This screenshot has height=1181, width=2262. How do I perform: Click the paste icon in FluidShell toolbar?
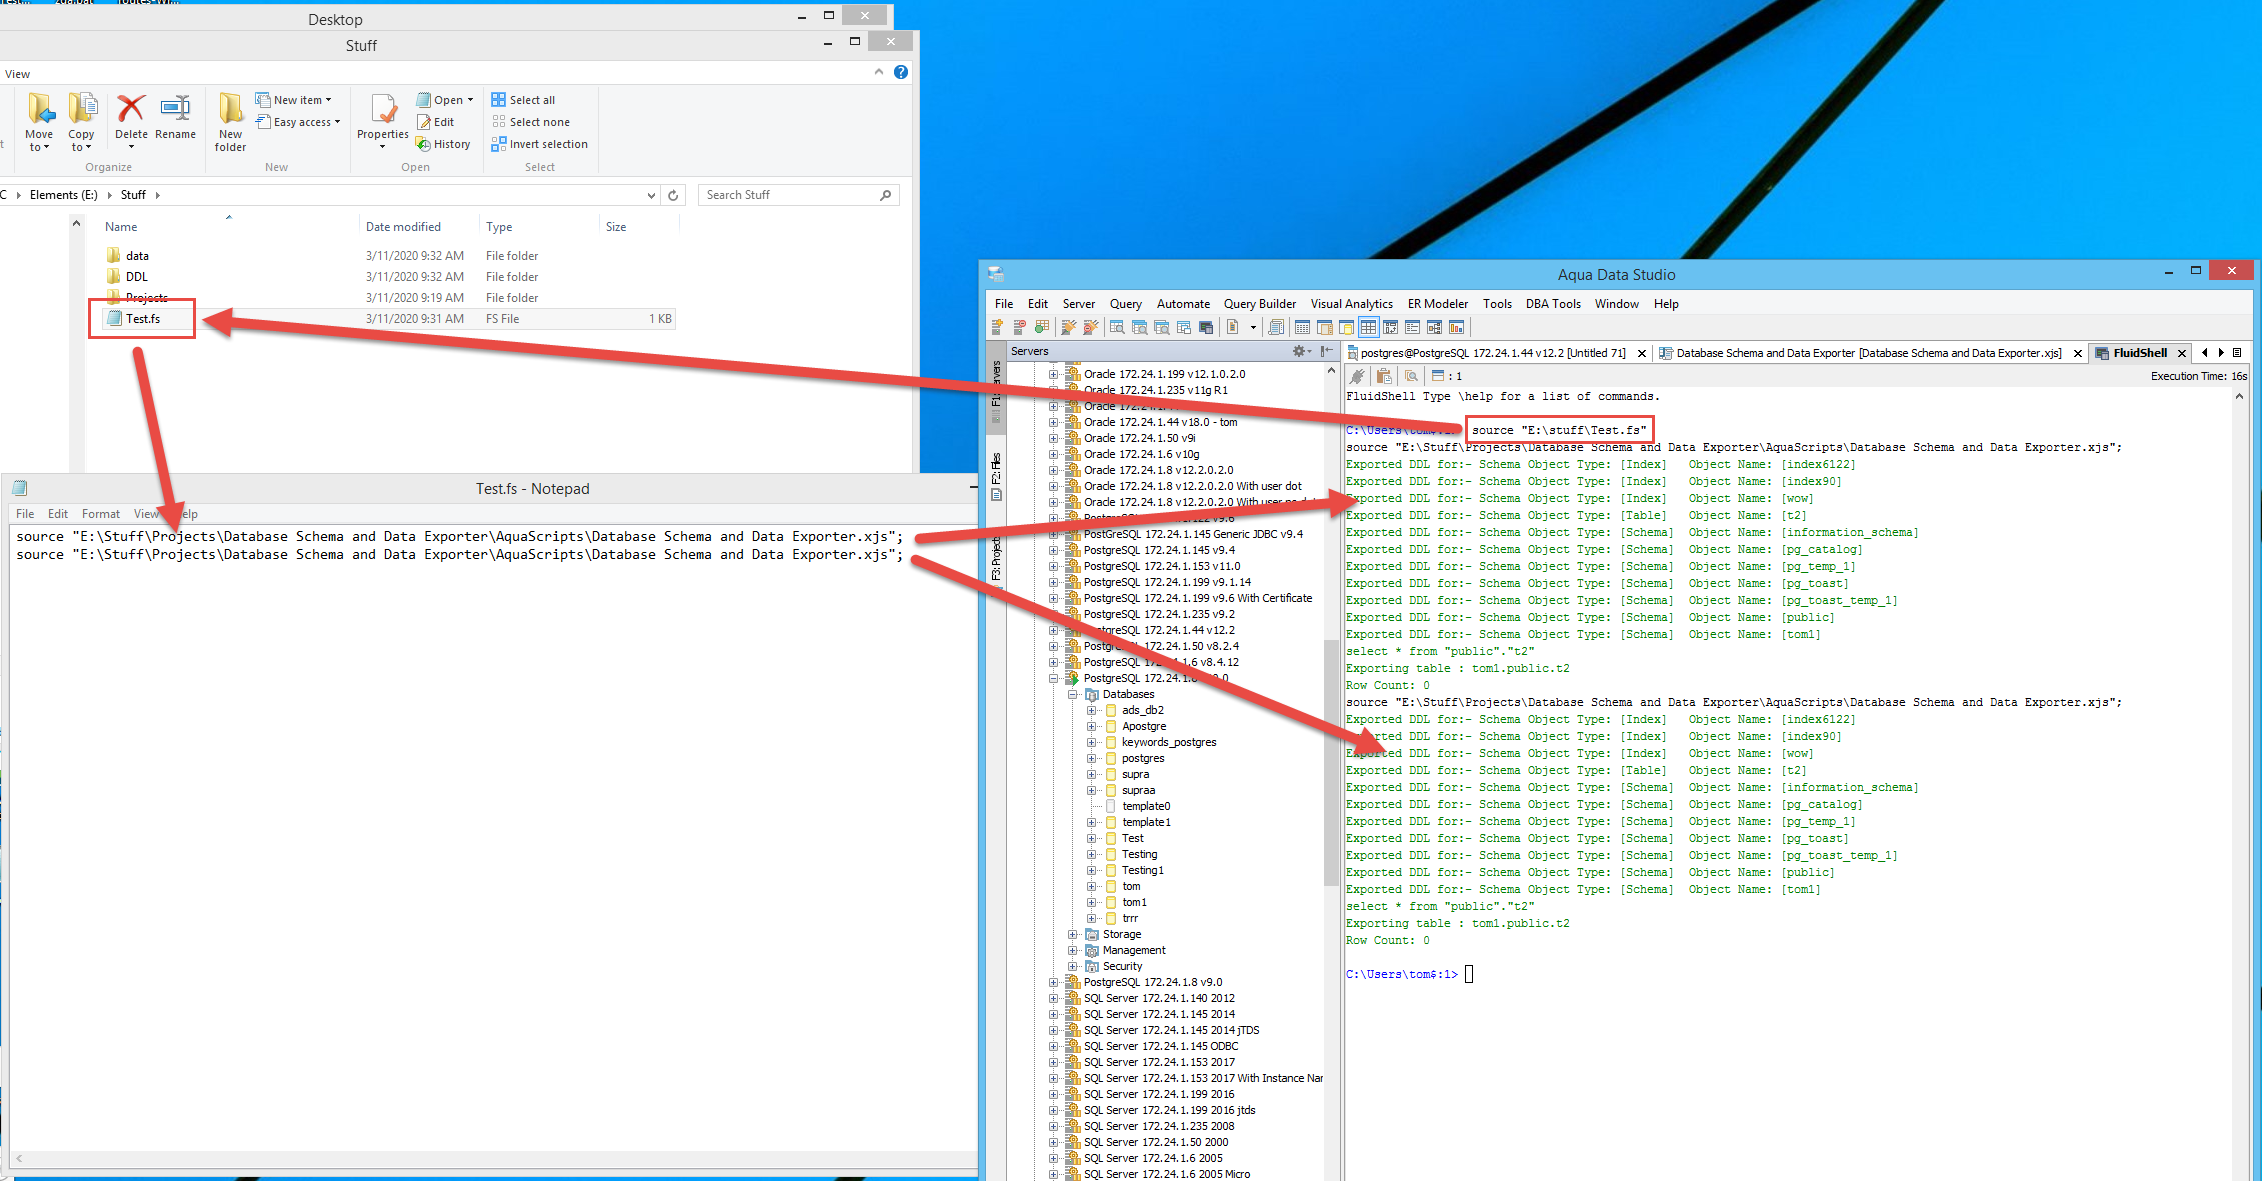[1384, 376]
